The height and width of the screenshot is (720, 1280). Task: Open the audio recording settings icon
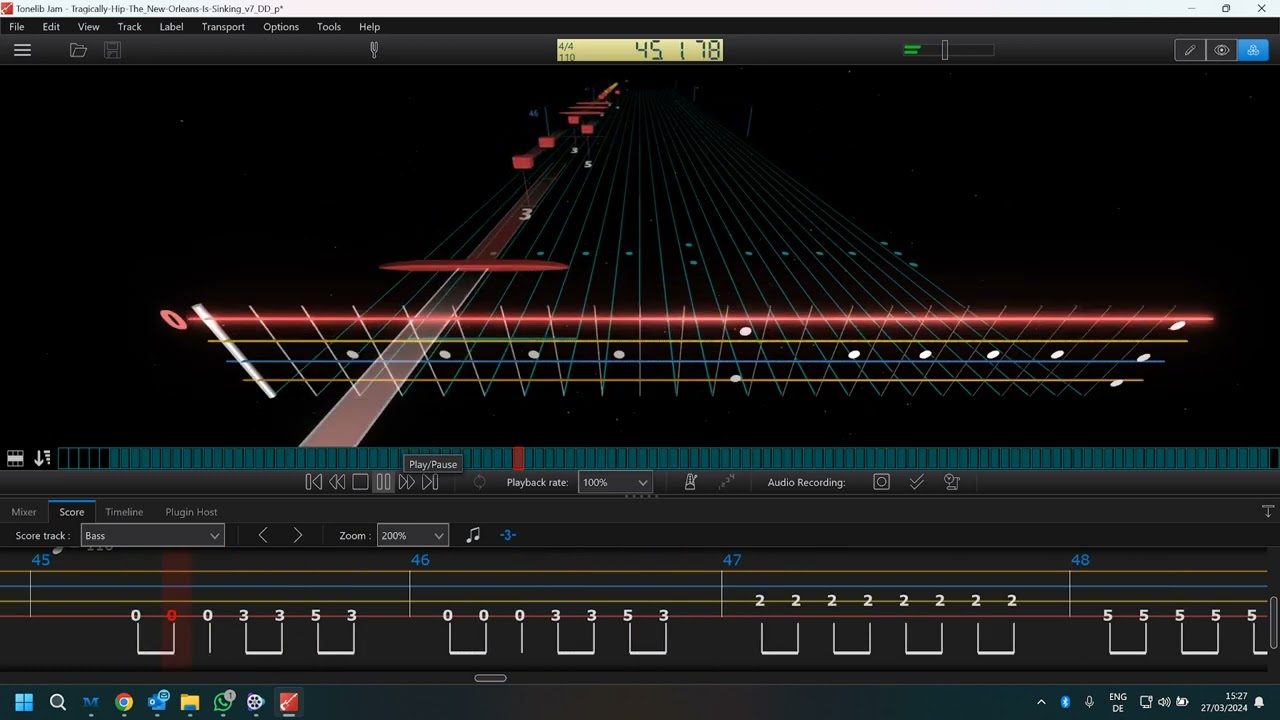tap(952, 482)
